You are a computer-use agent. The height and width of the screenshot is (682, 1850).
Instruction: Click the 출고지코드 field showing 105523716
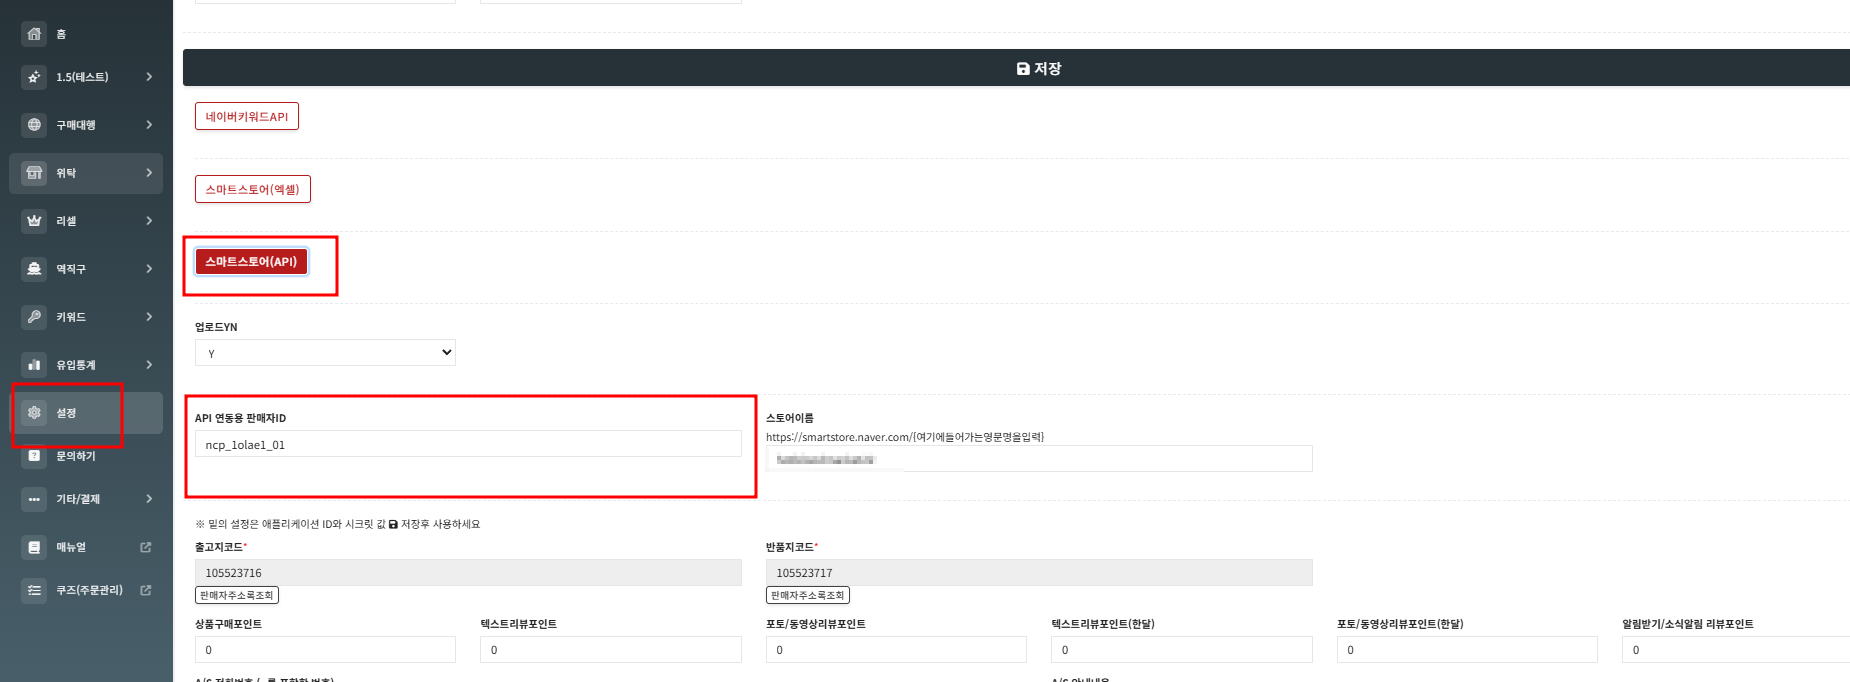coord(468,572)
